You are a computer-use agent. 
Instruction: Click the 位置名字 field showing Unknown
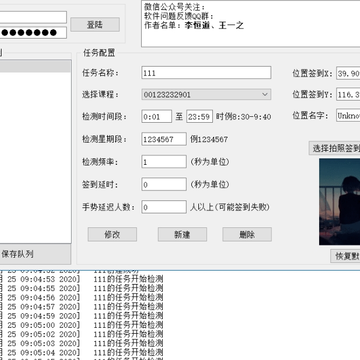coord(348,116)
